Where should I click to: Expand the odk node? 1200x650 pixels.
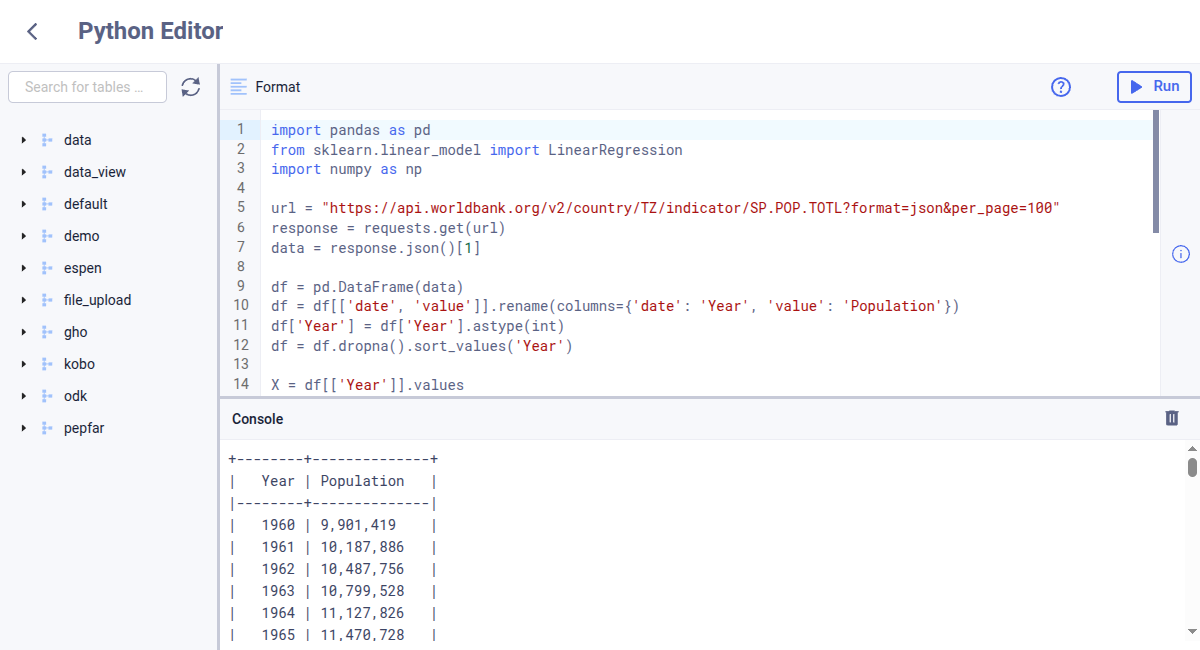[x=23, y=395]
